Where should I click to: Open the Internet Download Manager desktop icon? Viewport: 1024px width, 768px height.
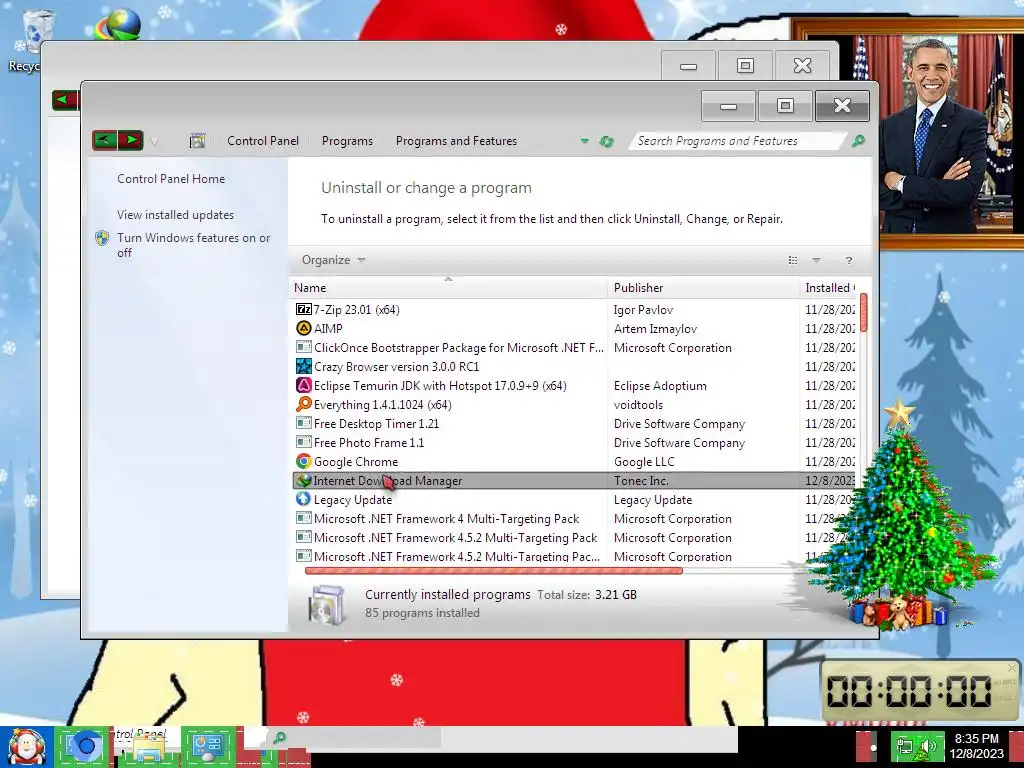pos(118,24)
